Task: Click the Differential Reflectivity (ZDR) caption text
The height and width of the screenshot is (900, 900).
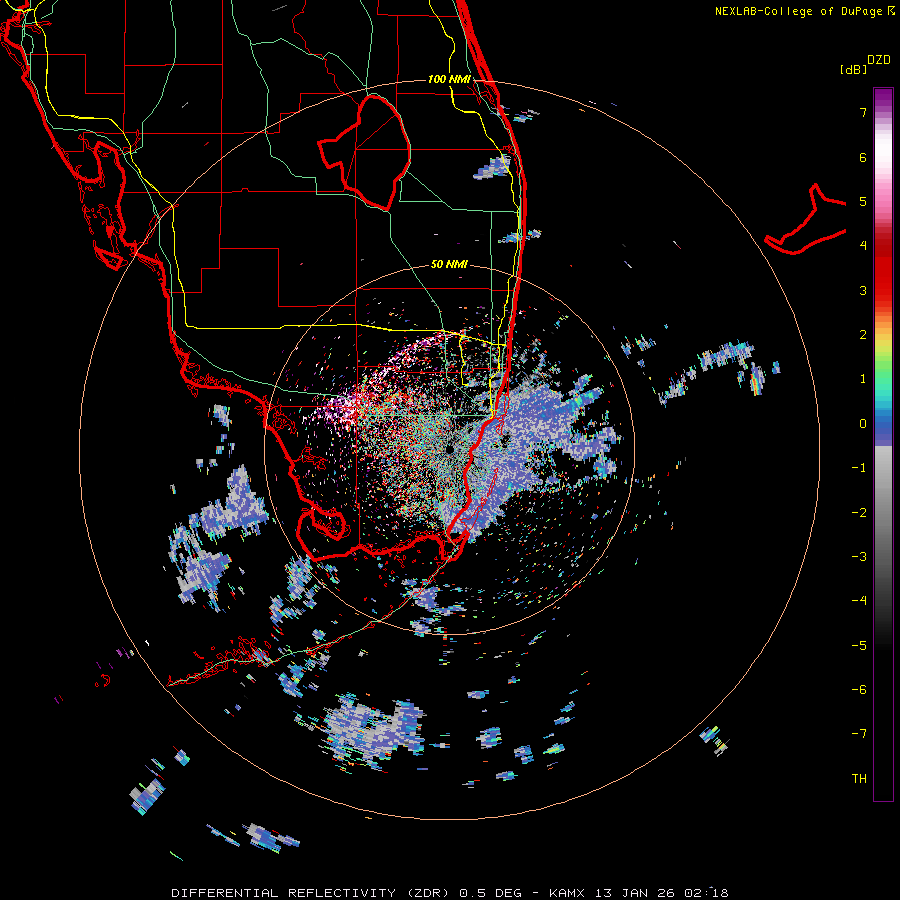Action: pos(312,893)
